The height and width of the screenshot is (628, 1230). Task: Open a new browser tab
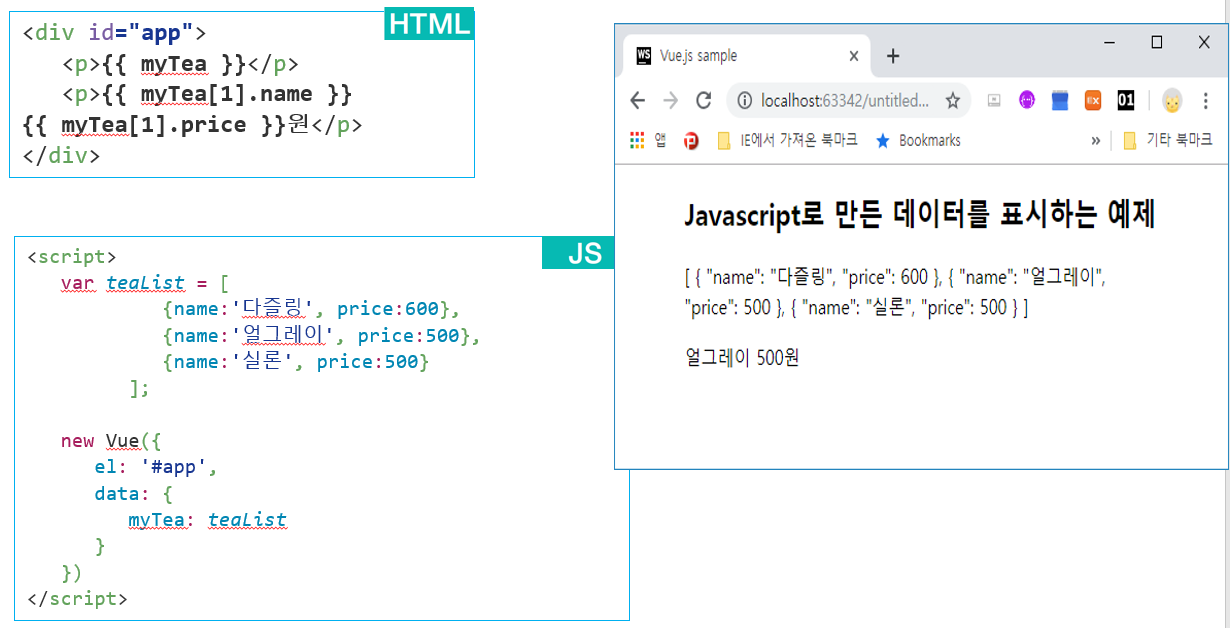coord(893,56)
